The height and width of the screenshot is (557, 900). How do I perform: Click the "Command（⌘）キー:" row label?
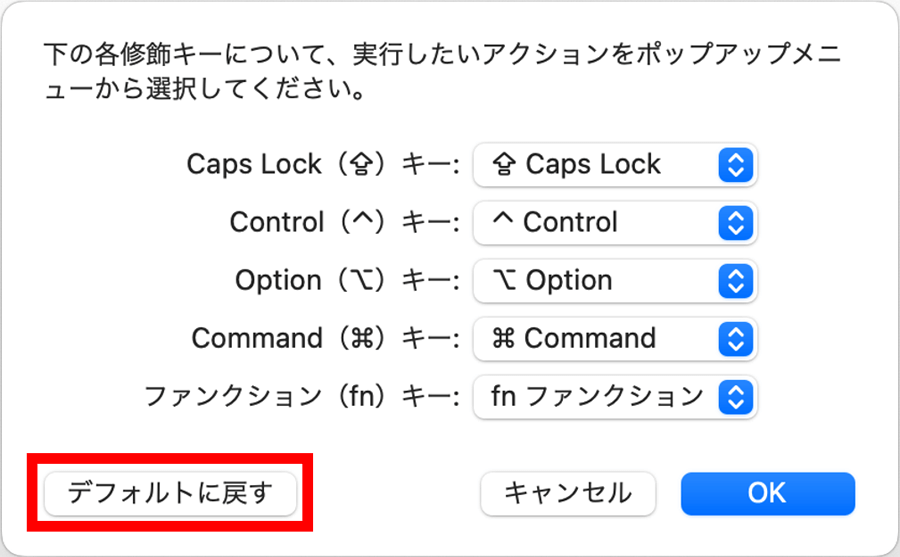pos(324,339)
